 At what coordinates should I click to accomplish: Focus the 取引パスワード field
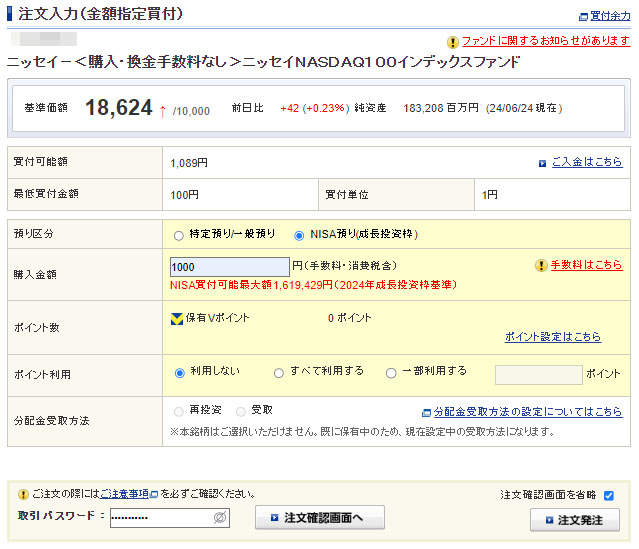tap(160, 517)
